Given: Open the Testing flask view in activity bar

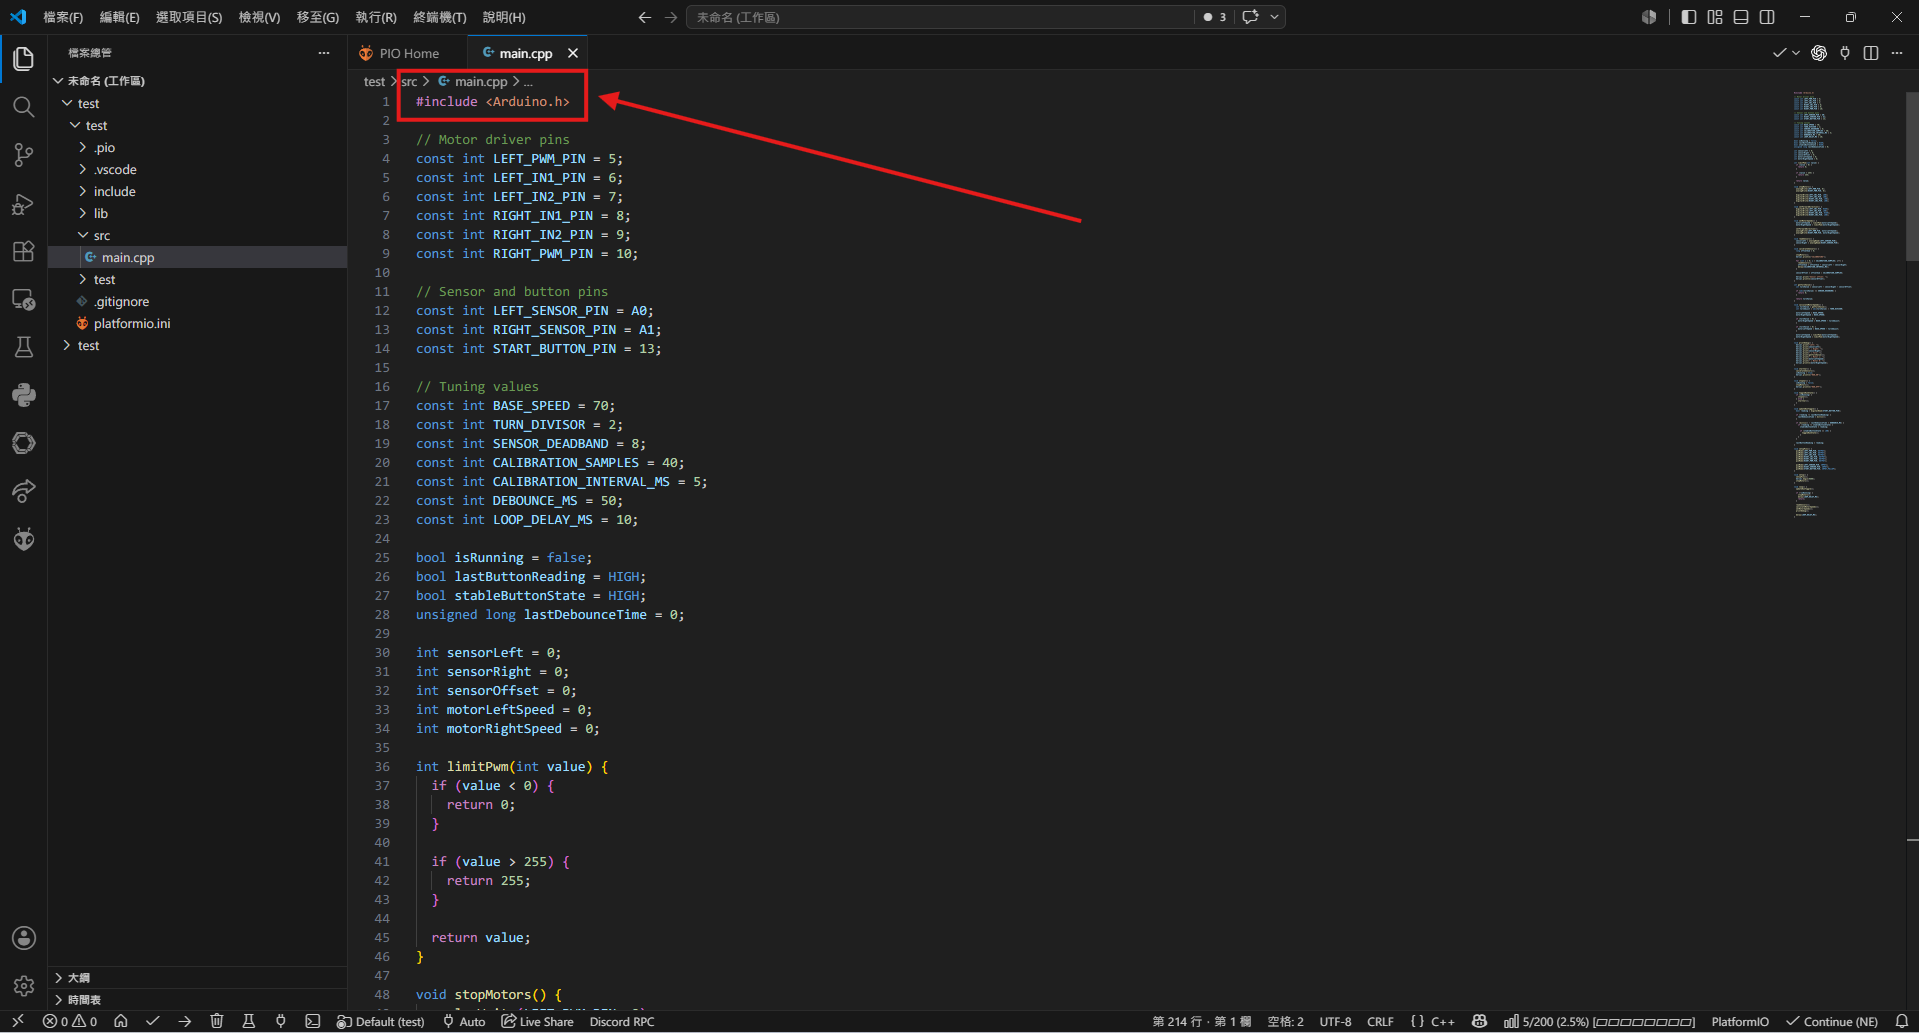Looking at the screenshot, I should tap(24, 347).
